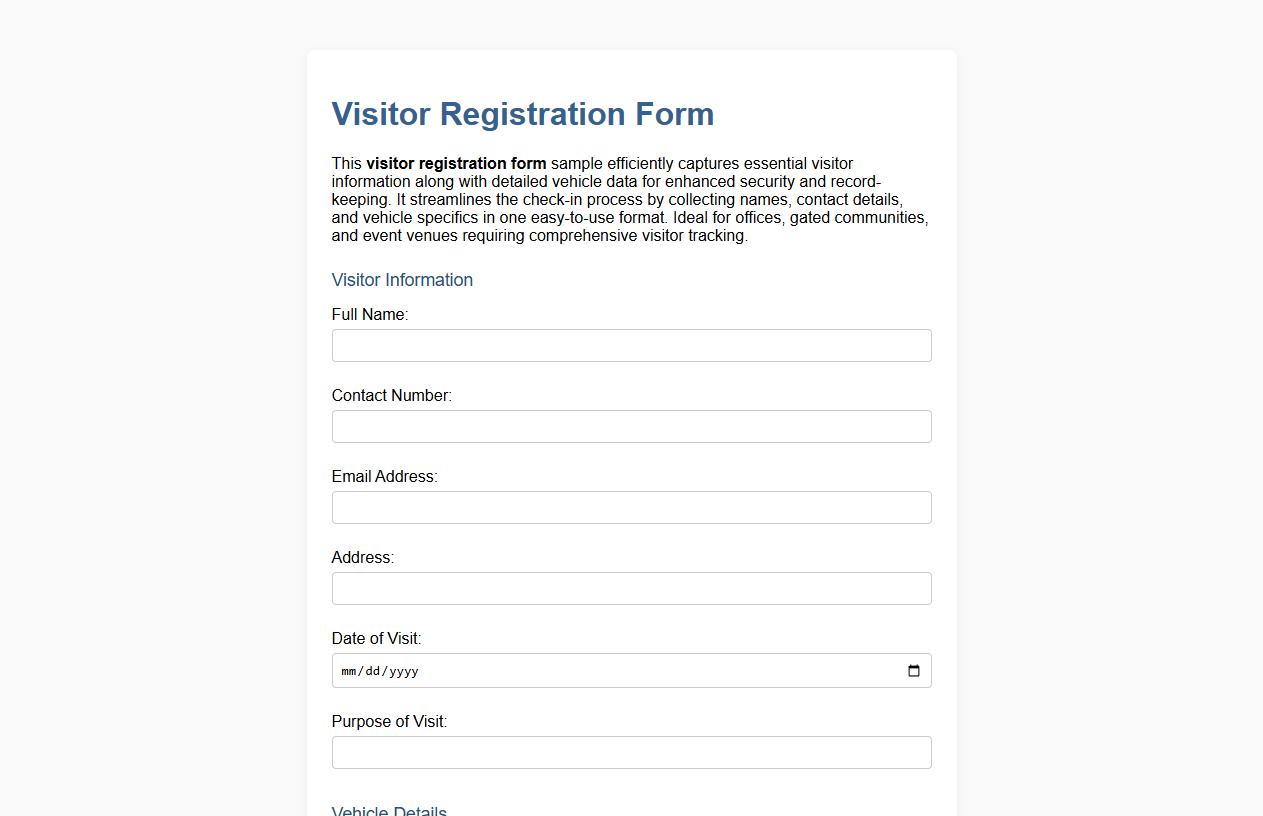Click the mm/dd/yyyy date input
This screenshot has height=816, width=1263.
click(x=600, y=671)
